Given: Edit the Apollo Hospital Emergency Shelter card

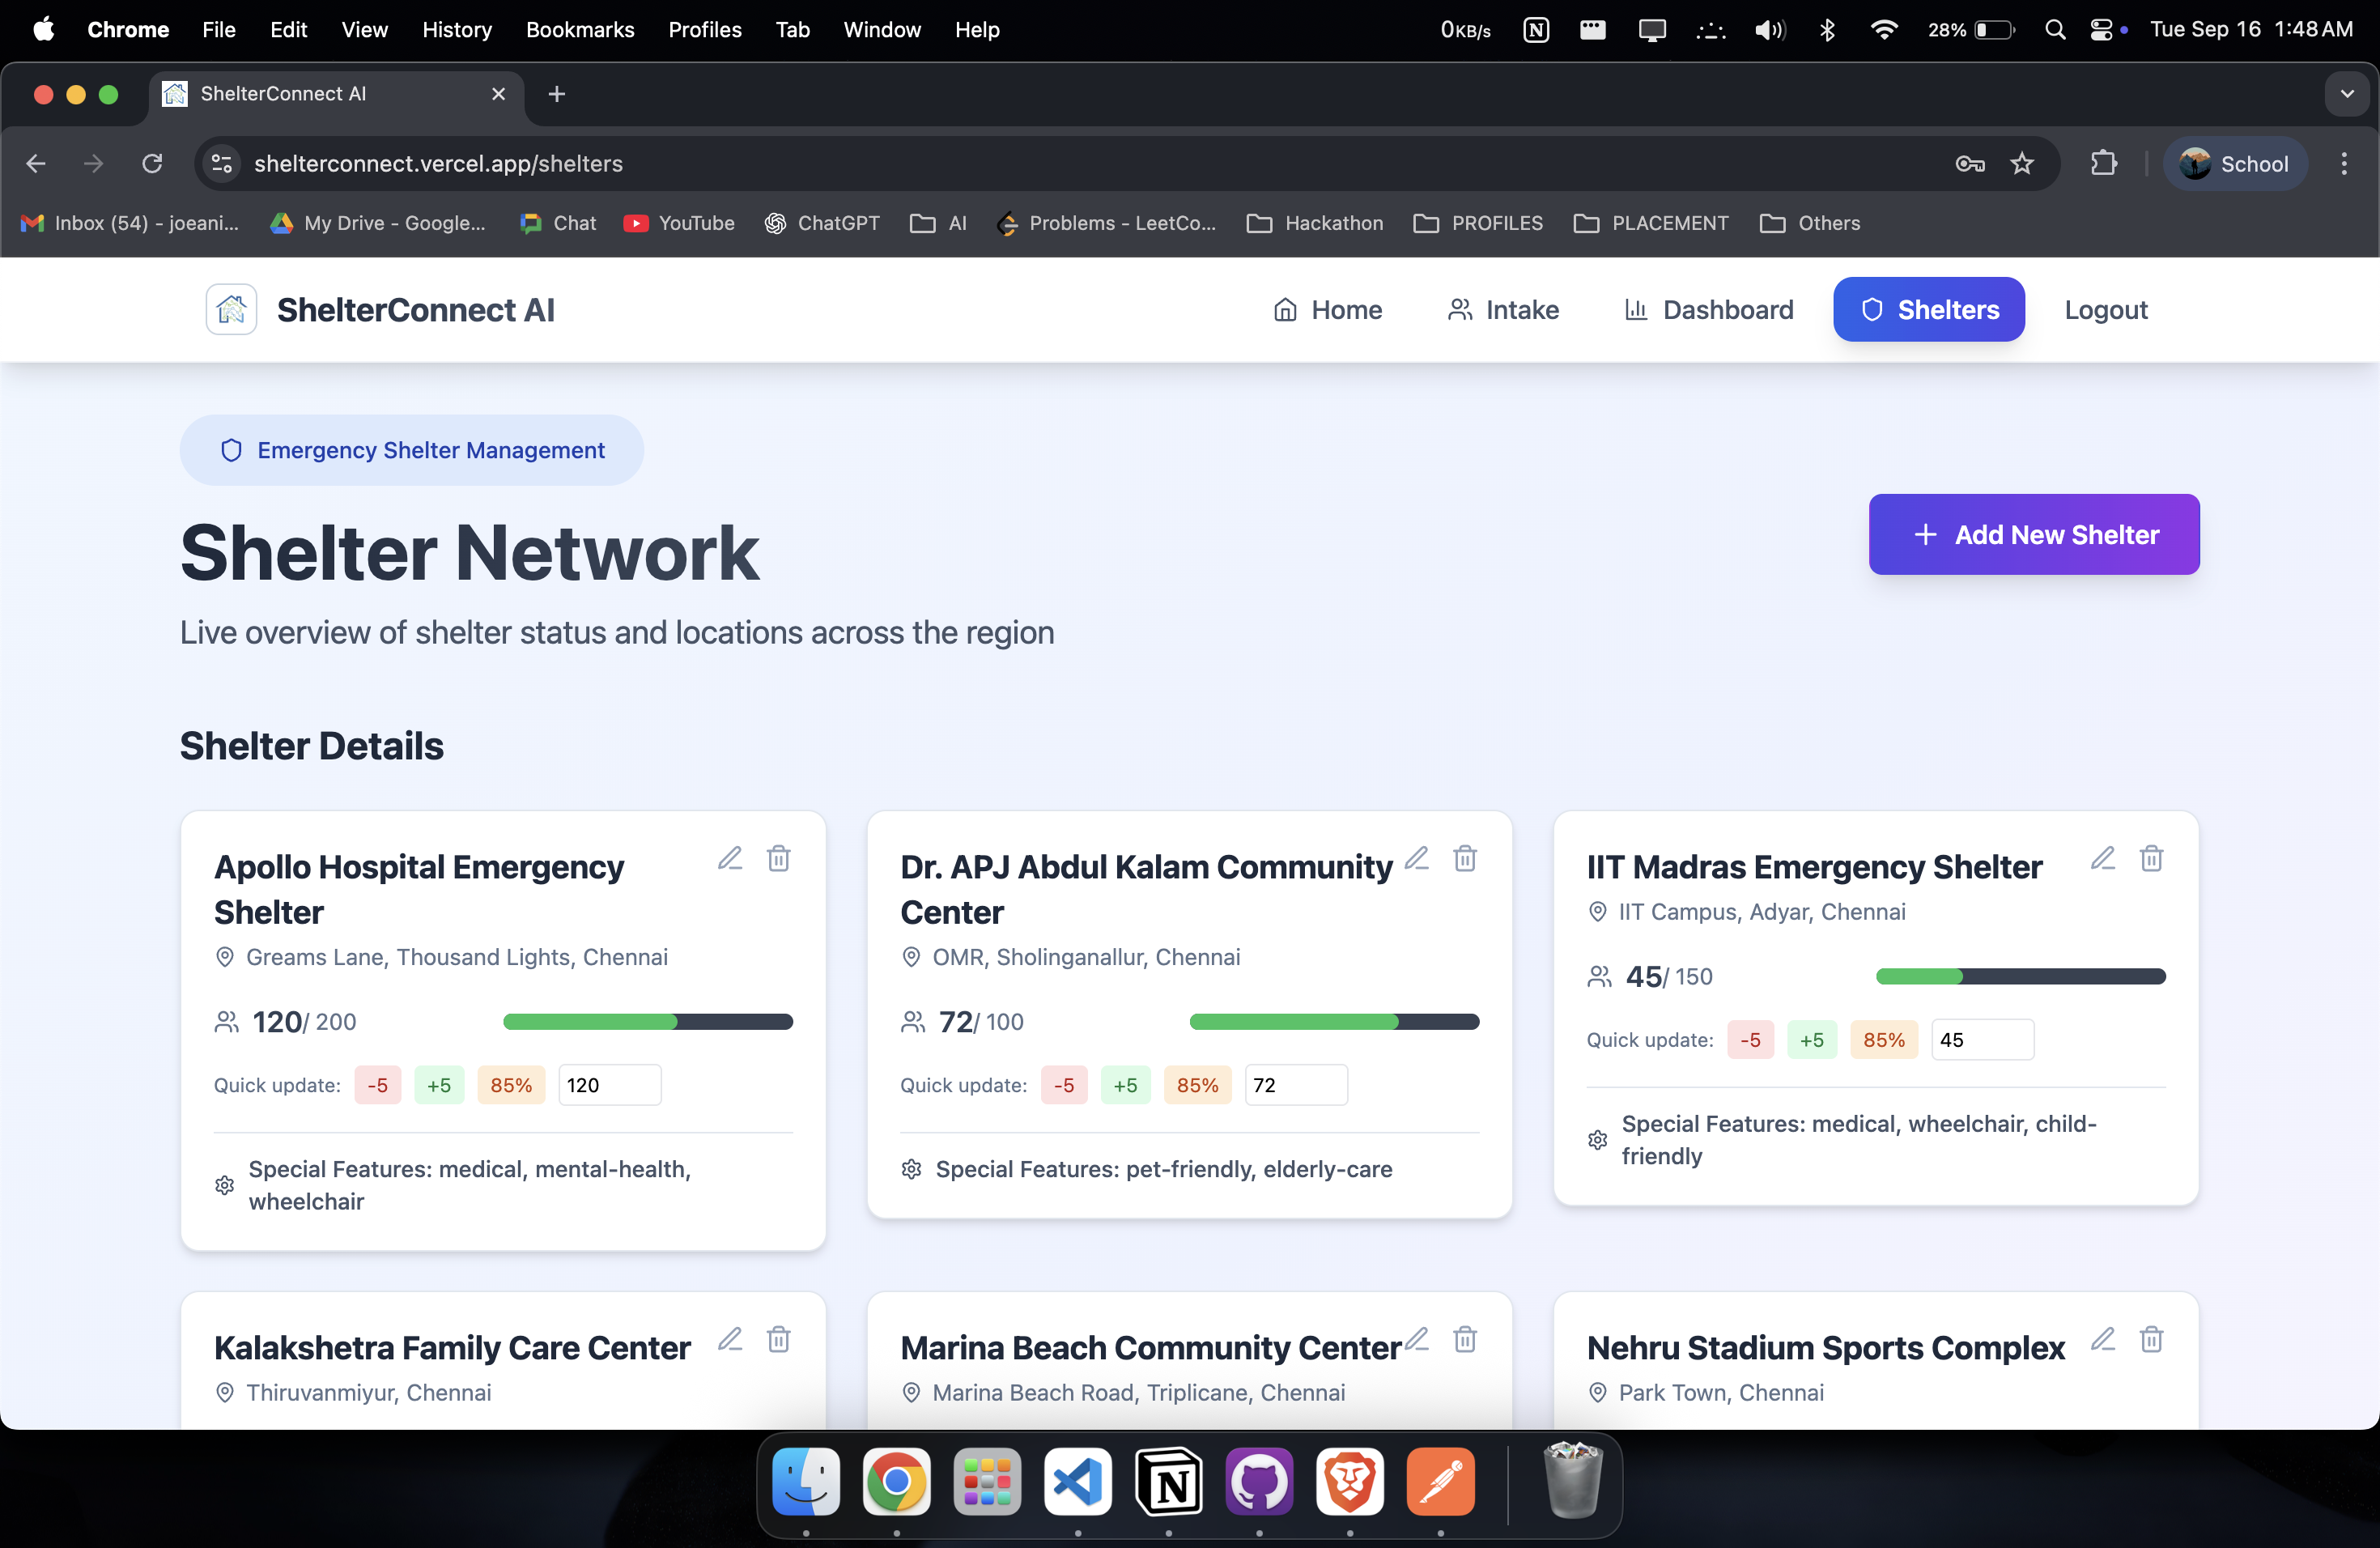Looking at the screenshot, I should (730, 858).
